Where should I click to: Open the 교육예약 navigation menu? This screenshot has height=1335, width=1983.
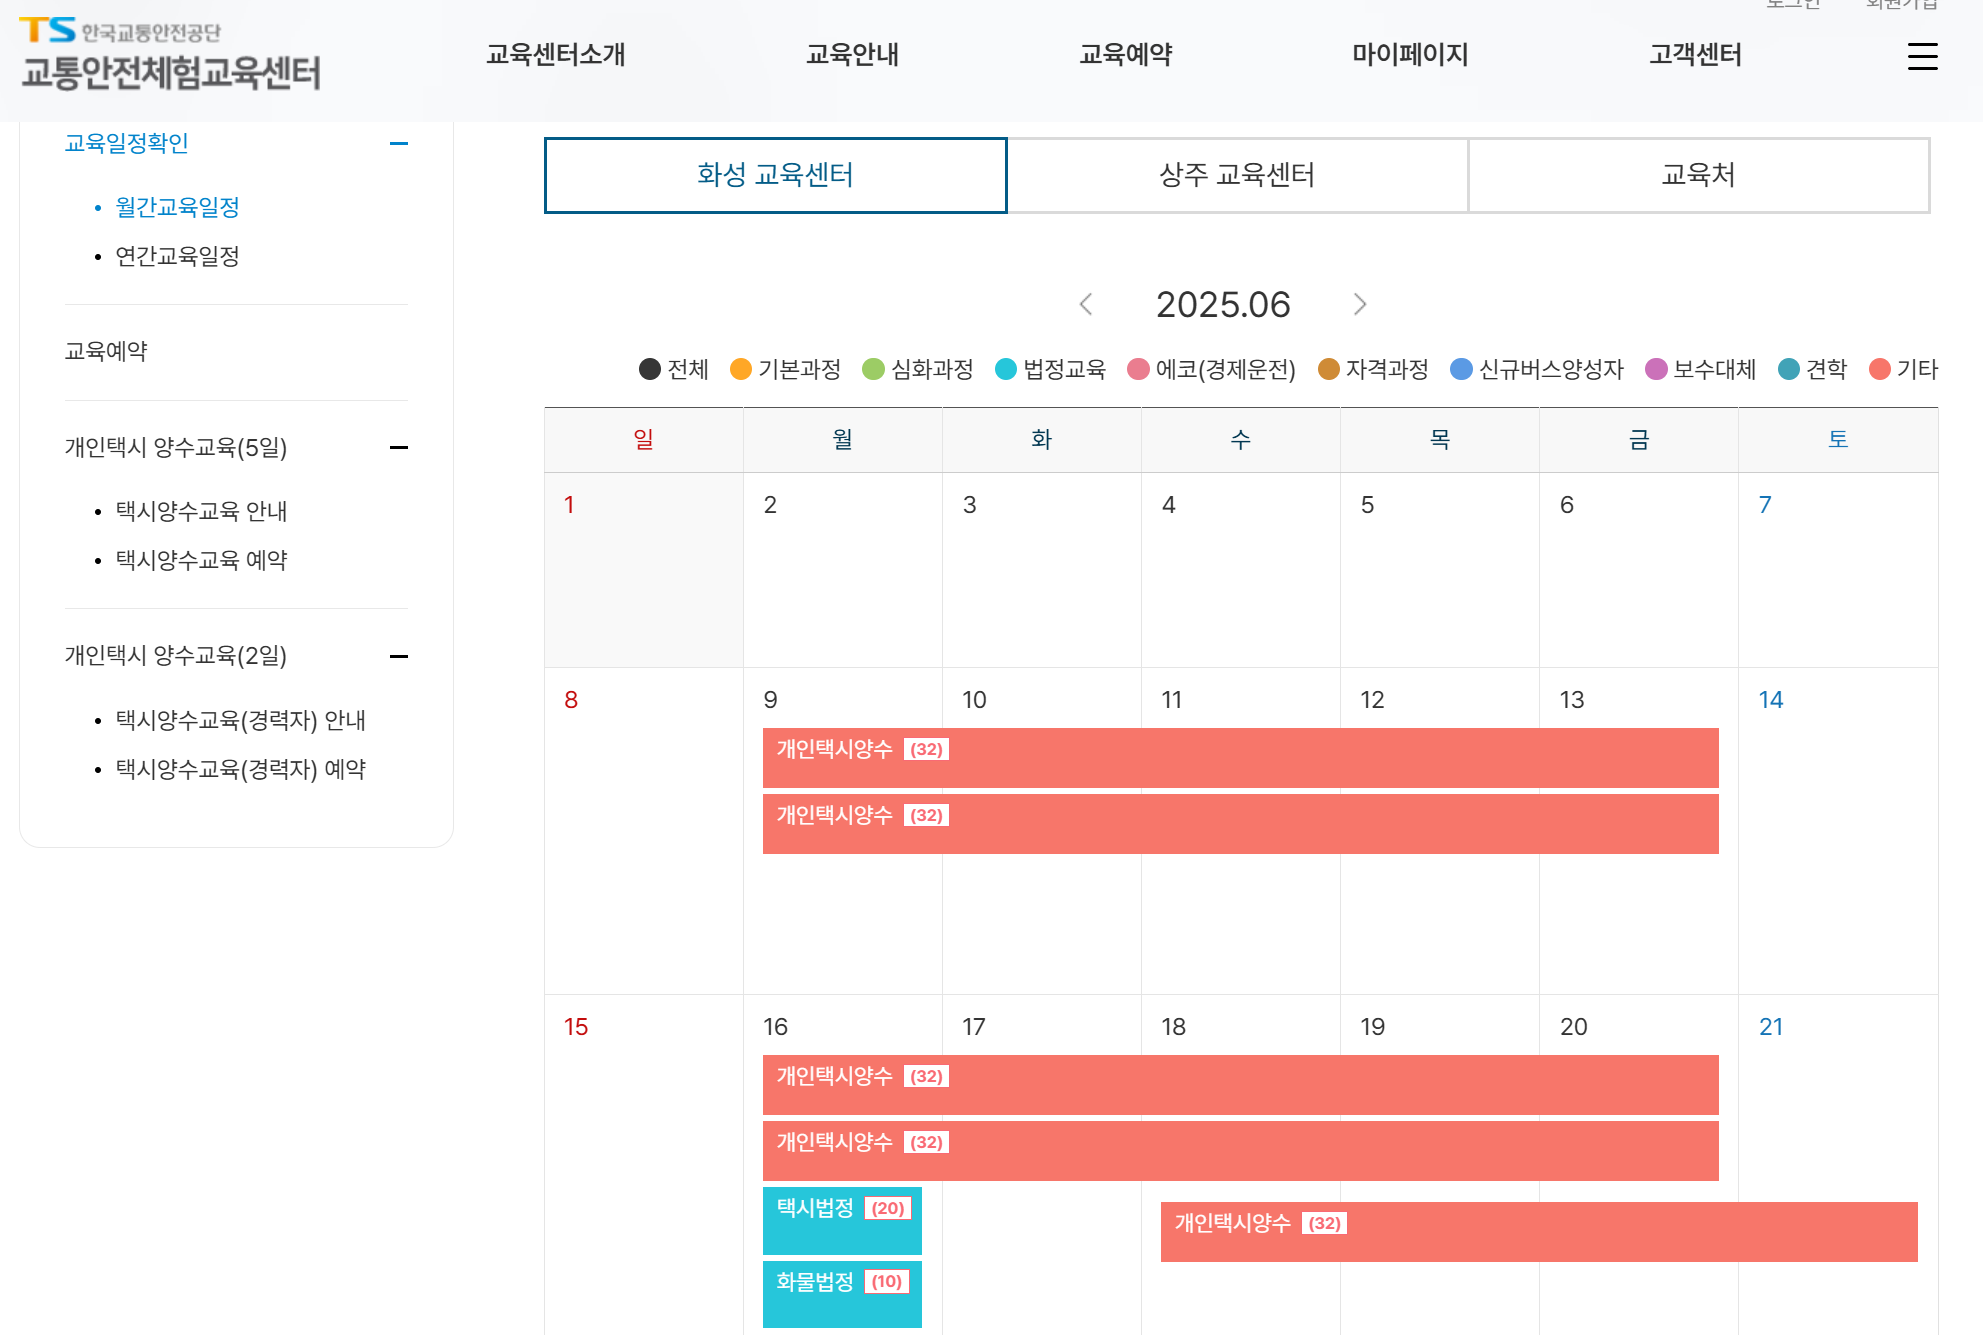pos(1124,55)
